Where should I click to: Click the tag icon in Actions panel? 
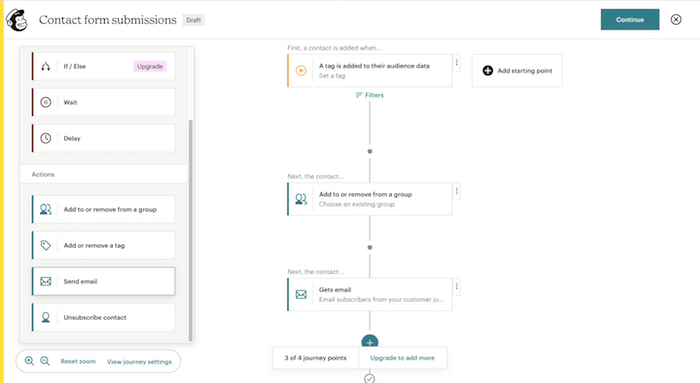[46, 245]
